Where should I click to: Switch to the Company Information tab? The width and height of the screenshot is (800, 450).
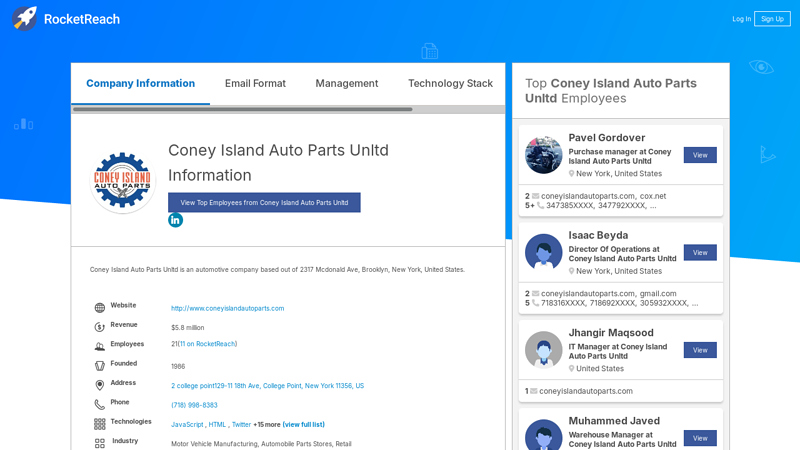click(x=140, y=84)
